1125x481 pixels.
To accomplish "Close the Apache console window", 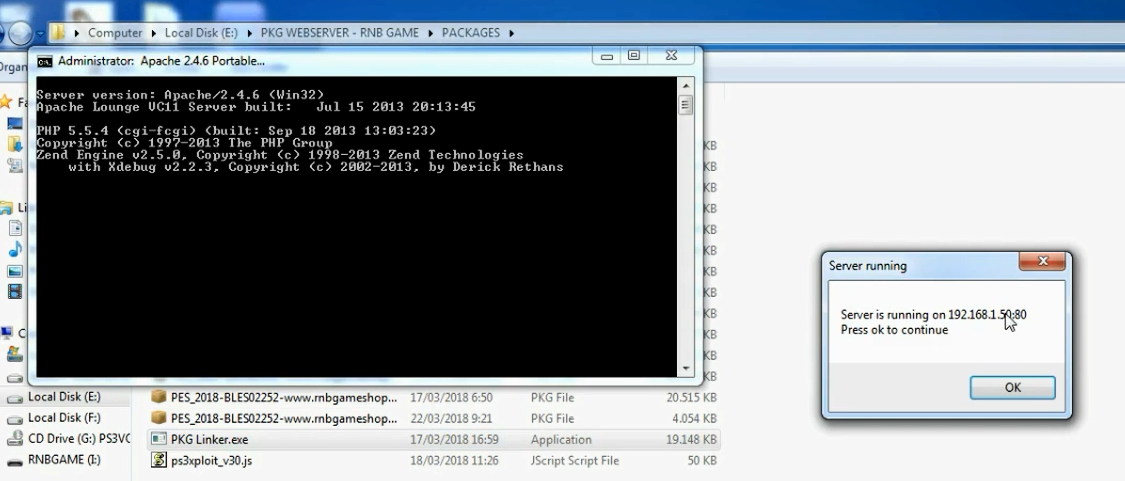I will [x=671, y=55].
